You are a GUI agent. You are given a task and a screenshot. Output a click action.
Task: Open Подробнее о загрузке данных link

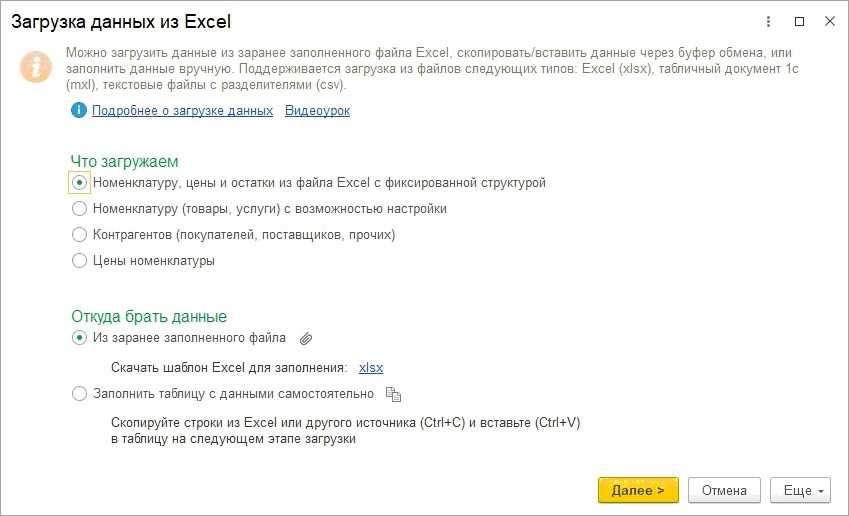182,111
